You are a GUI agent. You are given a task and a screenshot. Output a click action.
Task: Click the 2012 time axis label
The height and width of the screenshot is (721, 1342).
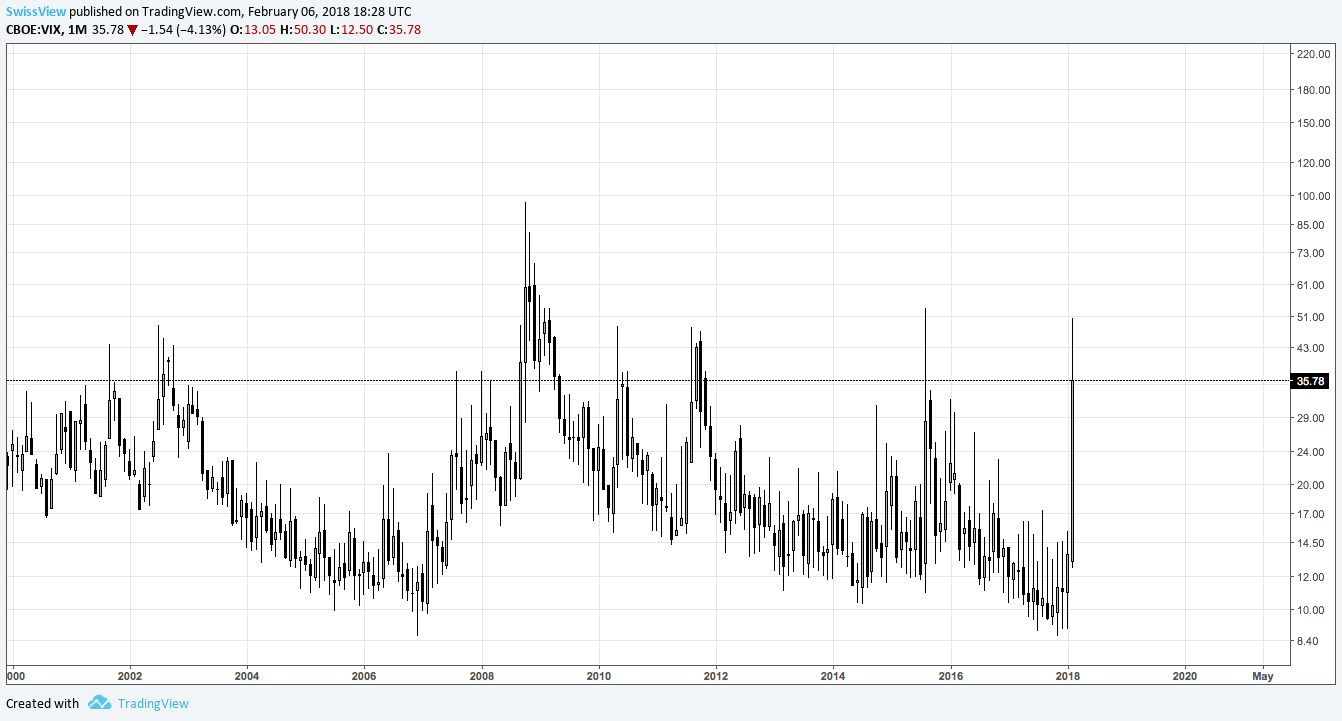716,676
